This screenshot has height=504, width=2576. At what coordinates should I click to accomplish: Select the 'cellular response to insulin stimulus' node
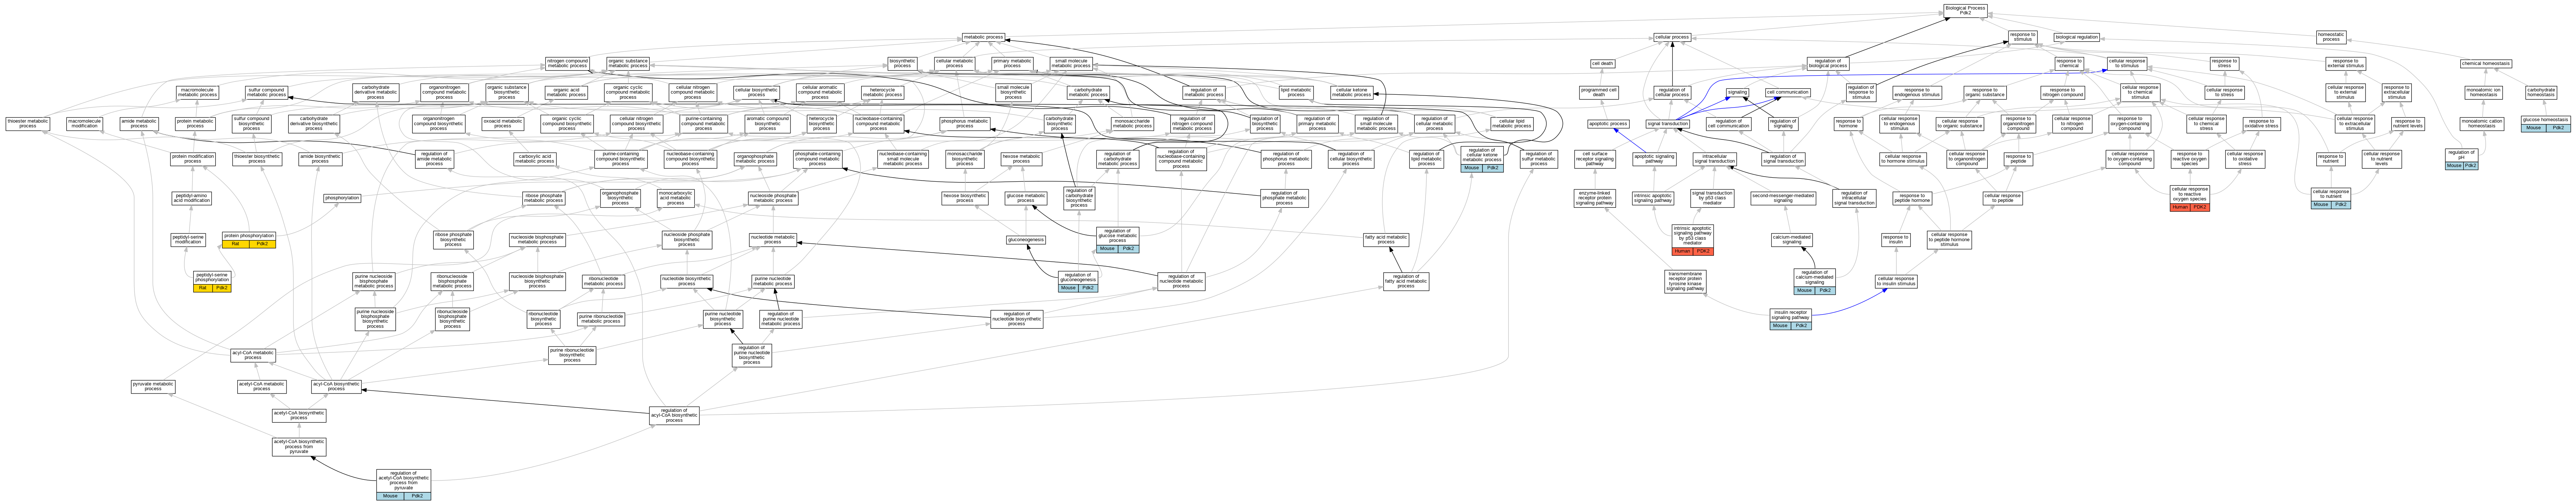click(x=1896, y=282)
